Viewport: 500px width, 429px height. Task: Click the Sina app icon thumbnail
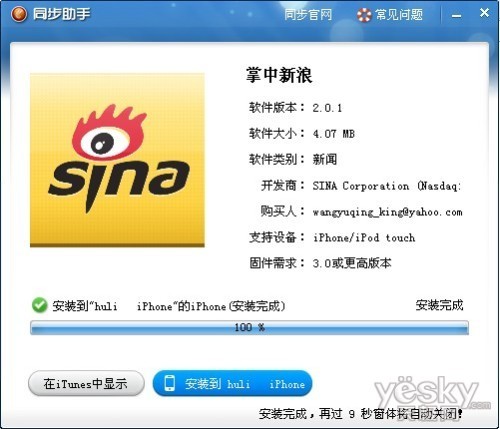pyautogui.click(x=117, y=160)
